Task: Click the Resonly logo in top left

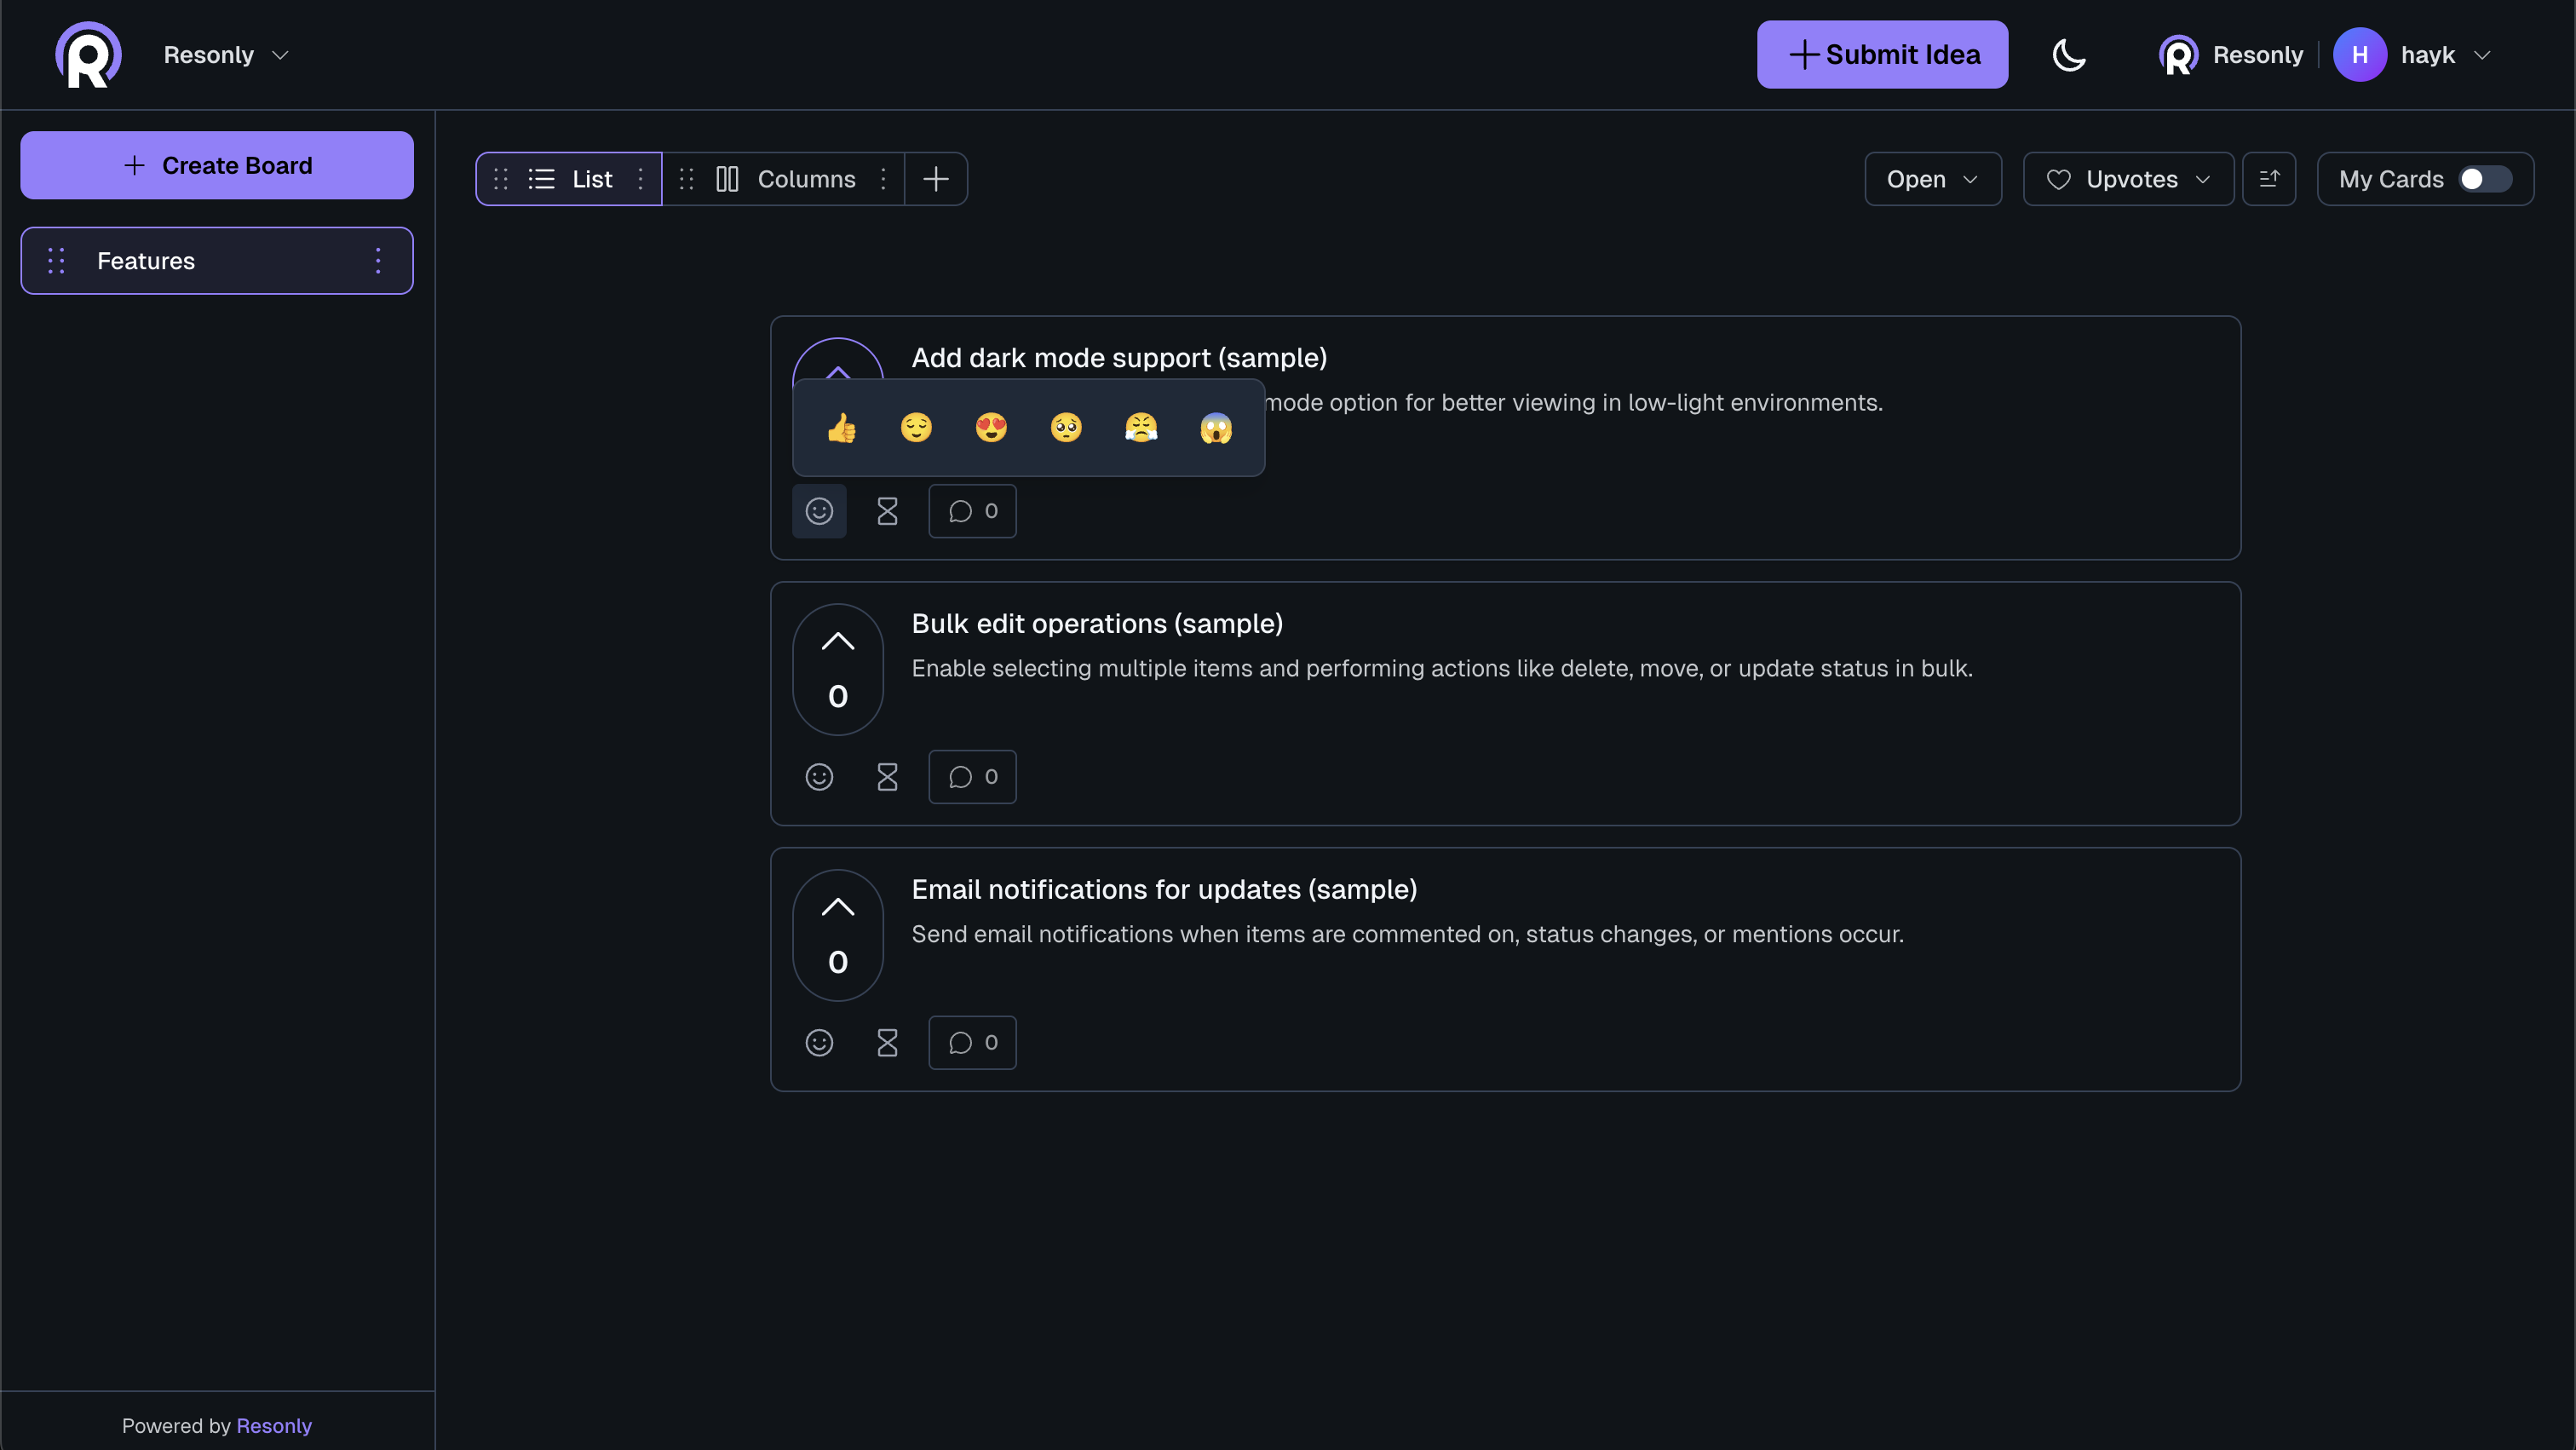Action: pyautogui.click(x=88, y=54)
